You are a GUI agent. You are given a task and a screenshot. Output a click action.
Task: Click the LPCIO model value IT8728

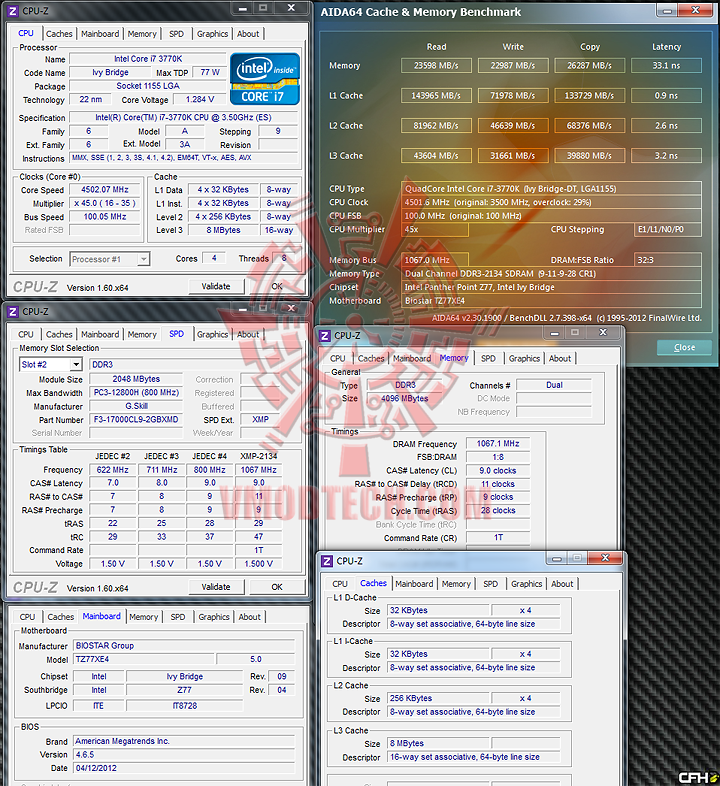click(x=185, y=706)
